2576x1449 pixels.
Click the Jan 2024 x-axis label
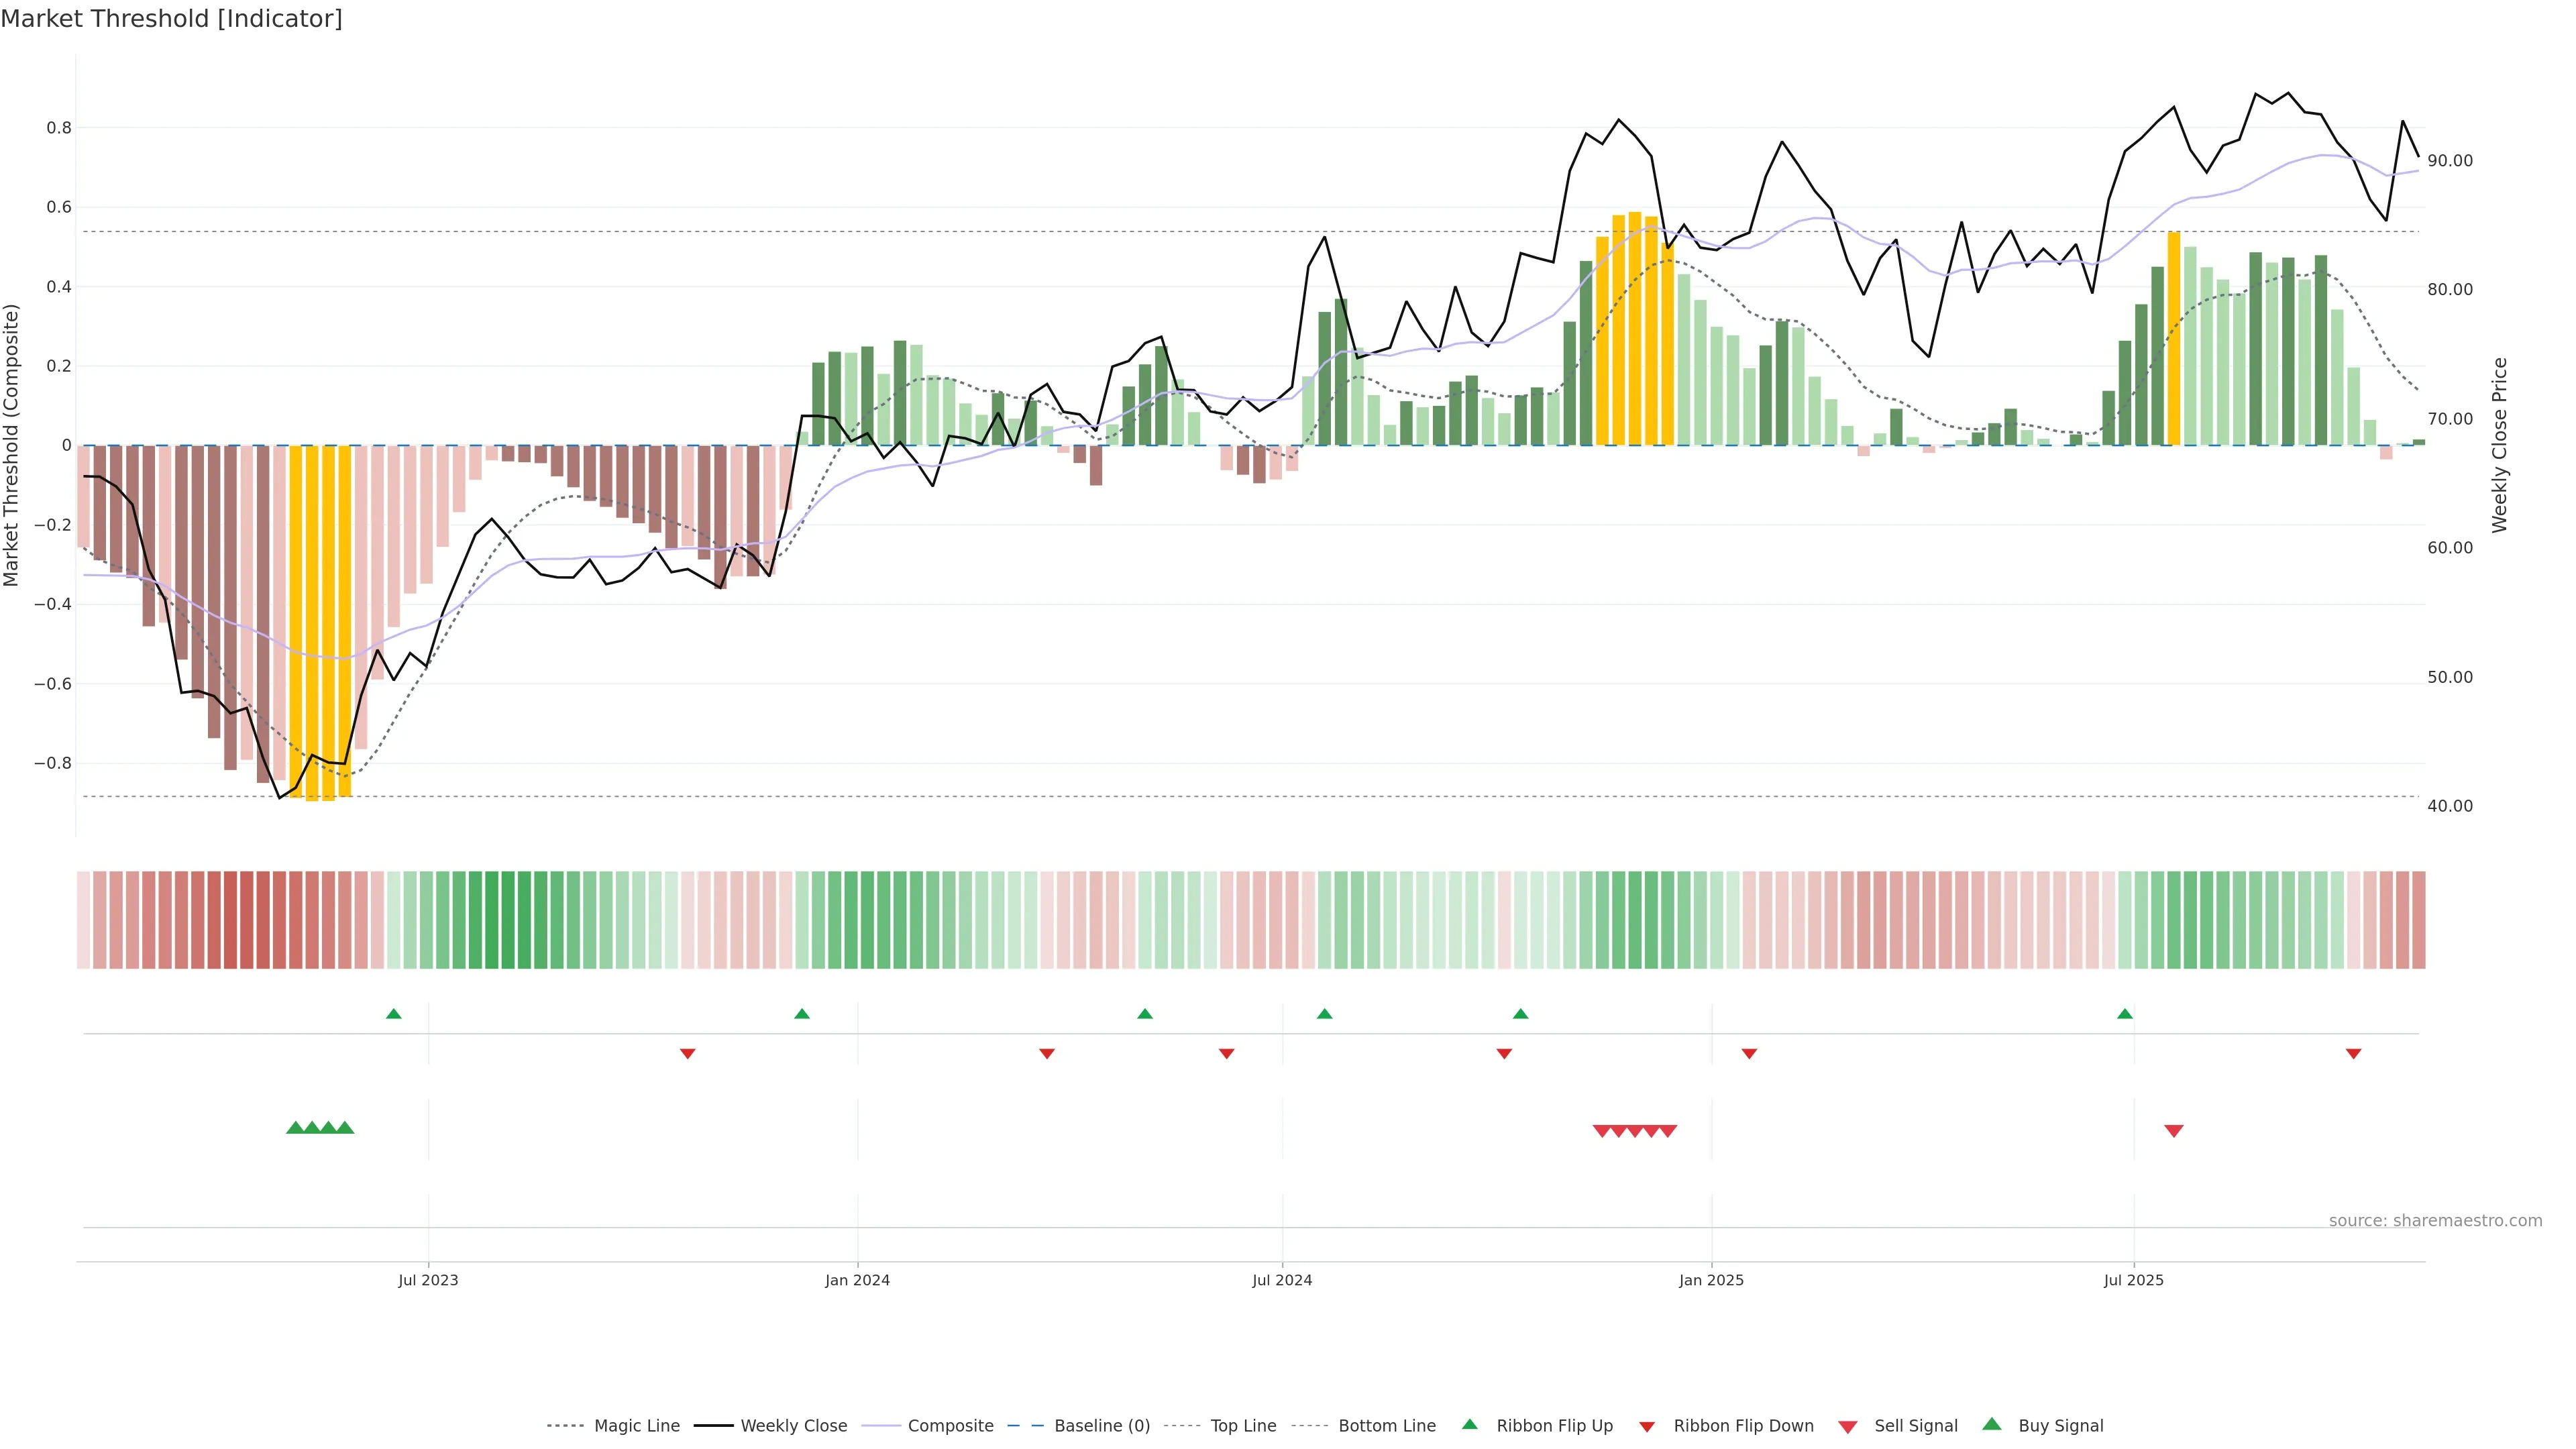coord(857,1280)
